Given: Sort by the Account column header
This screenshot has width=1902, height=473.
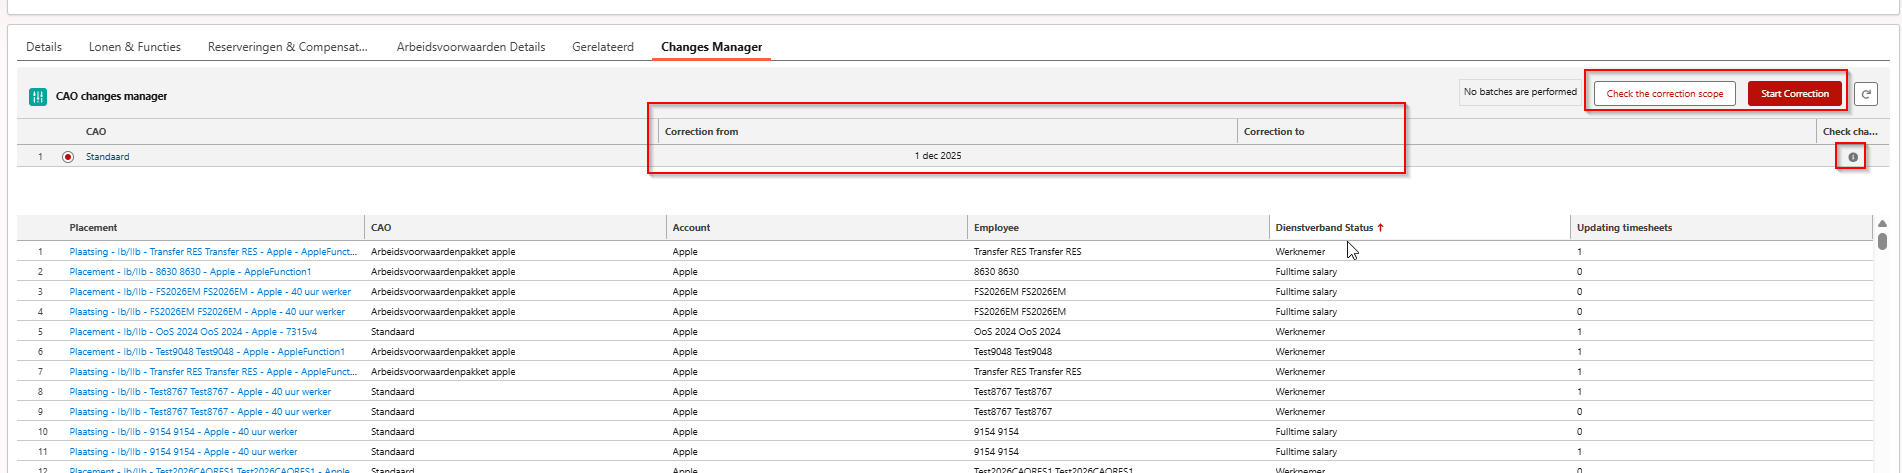Looking at the screenshot, I should point(691,228).
